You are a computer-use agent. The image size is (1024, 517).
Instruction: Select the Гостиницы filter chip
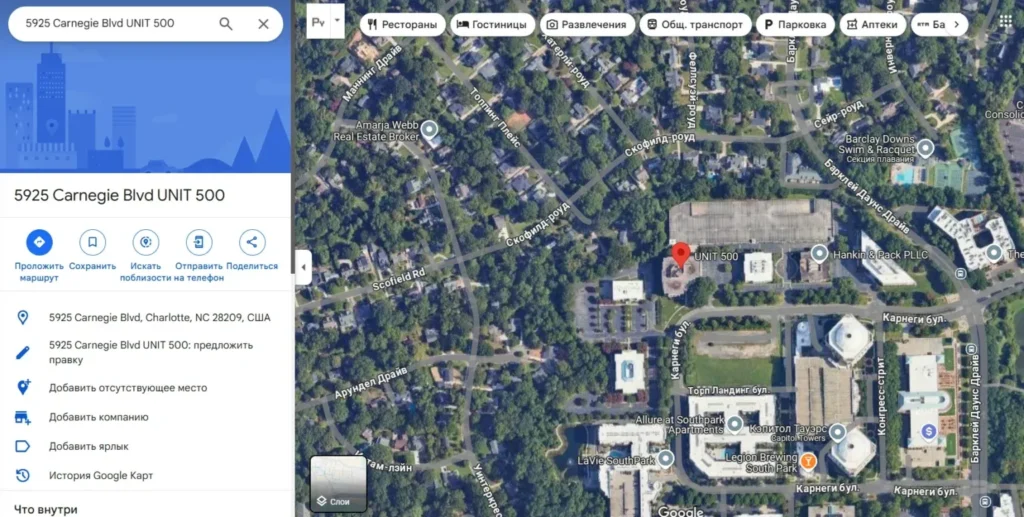click(492, 24)
